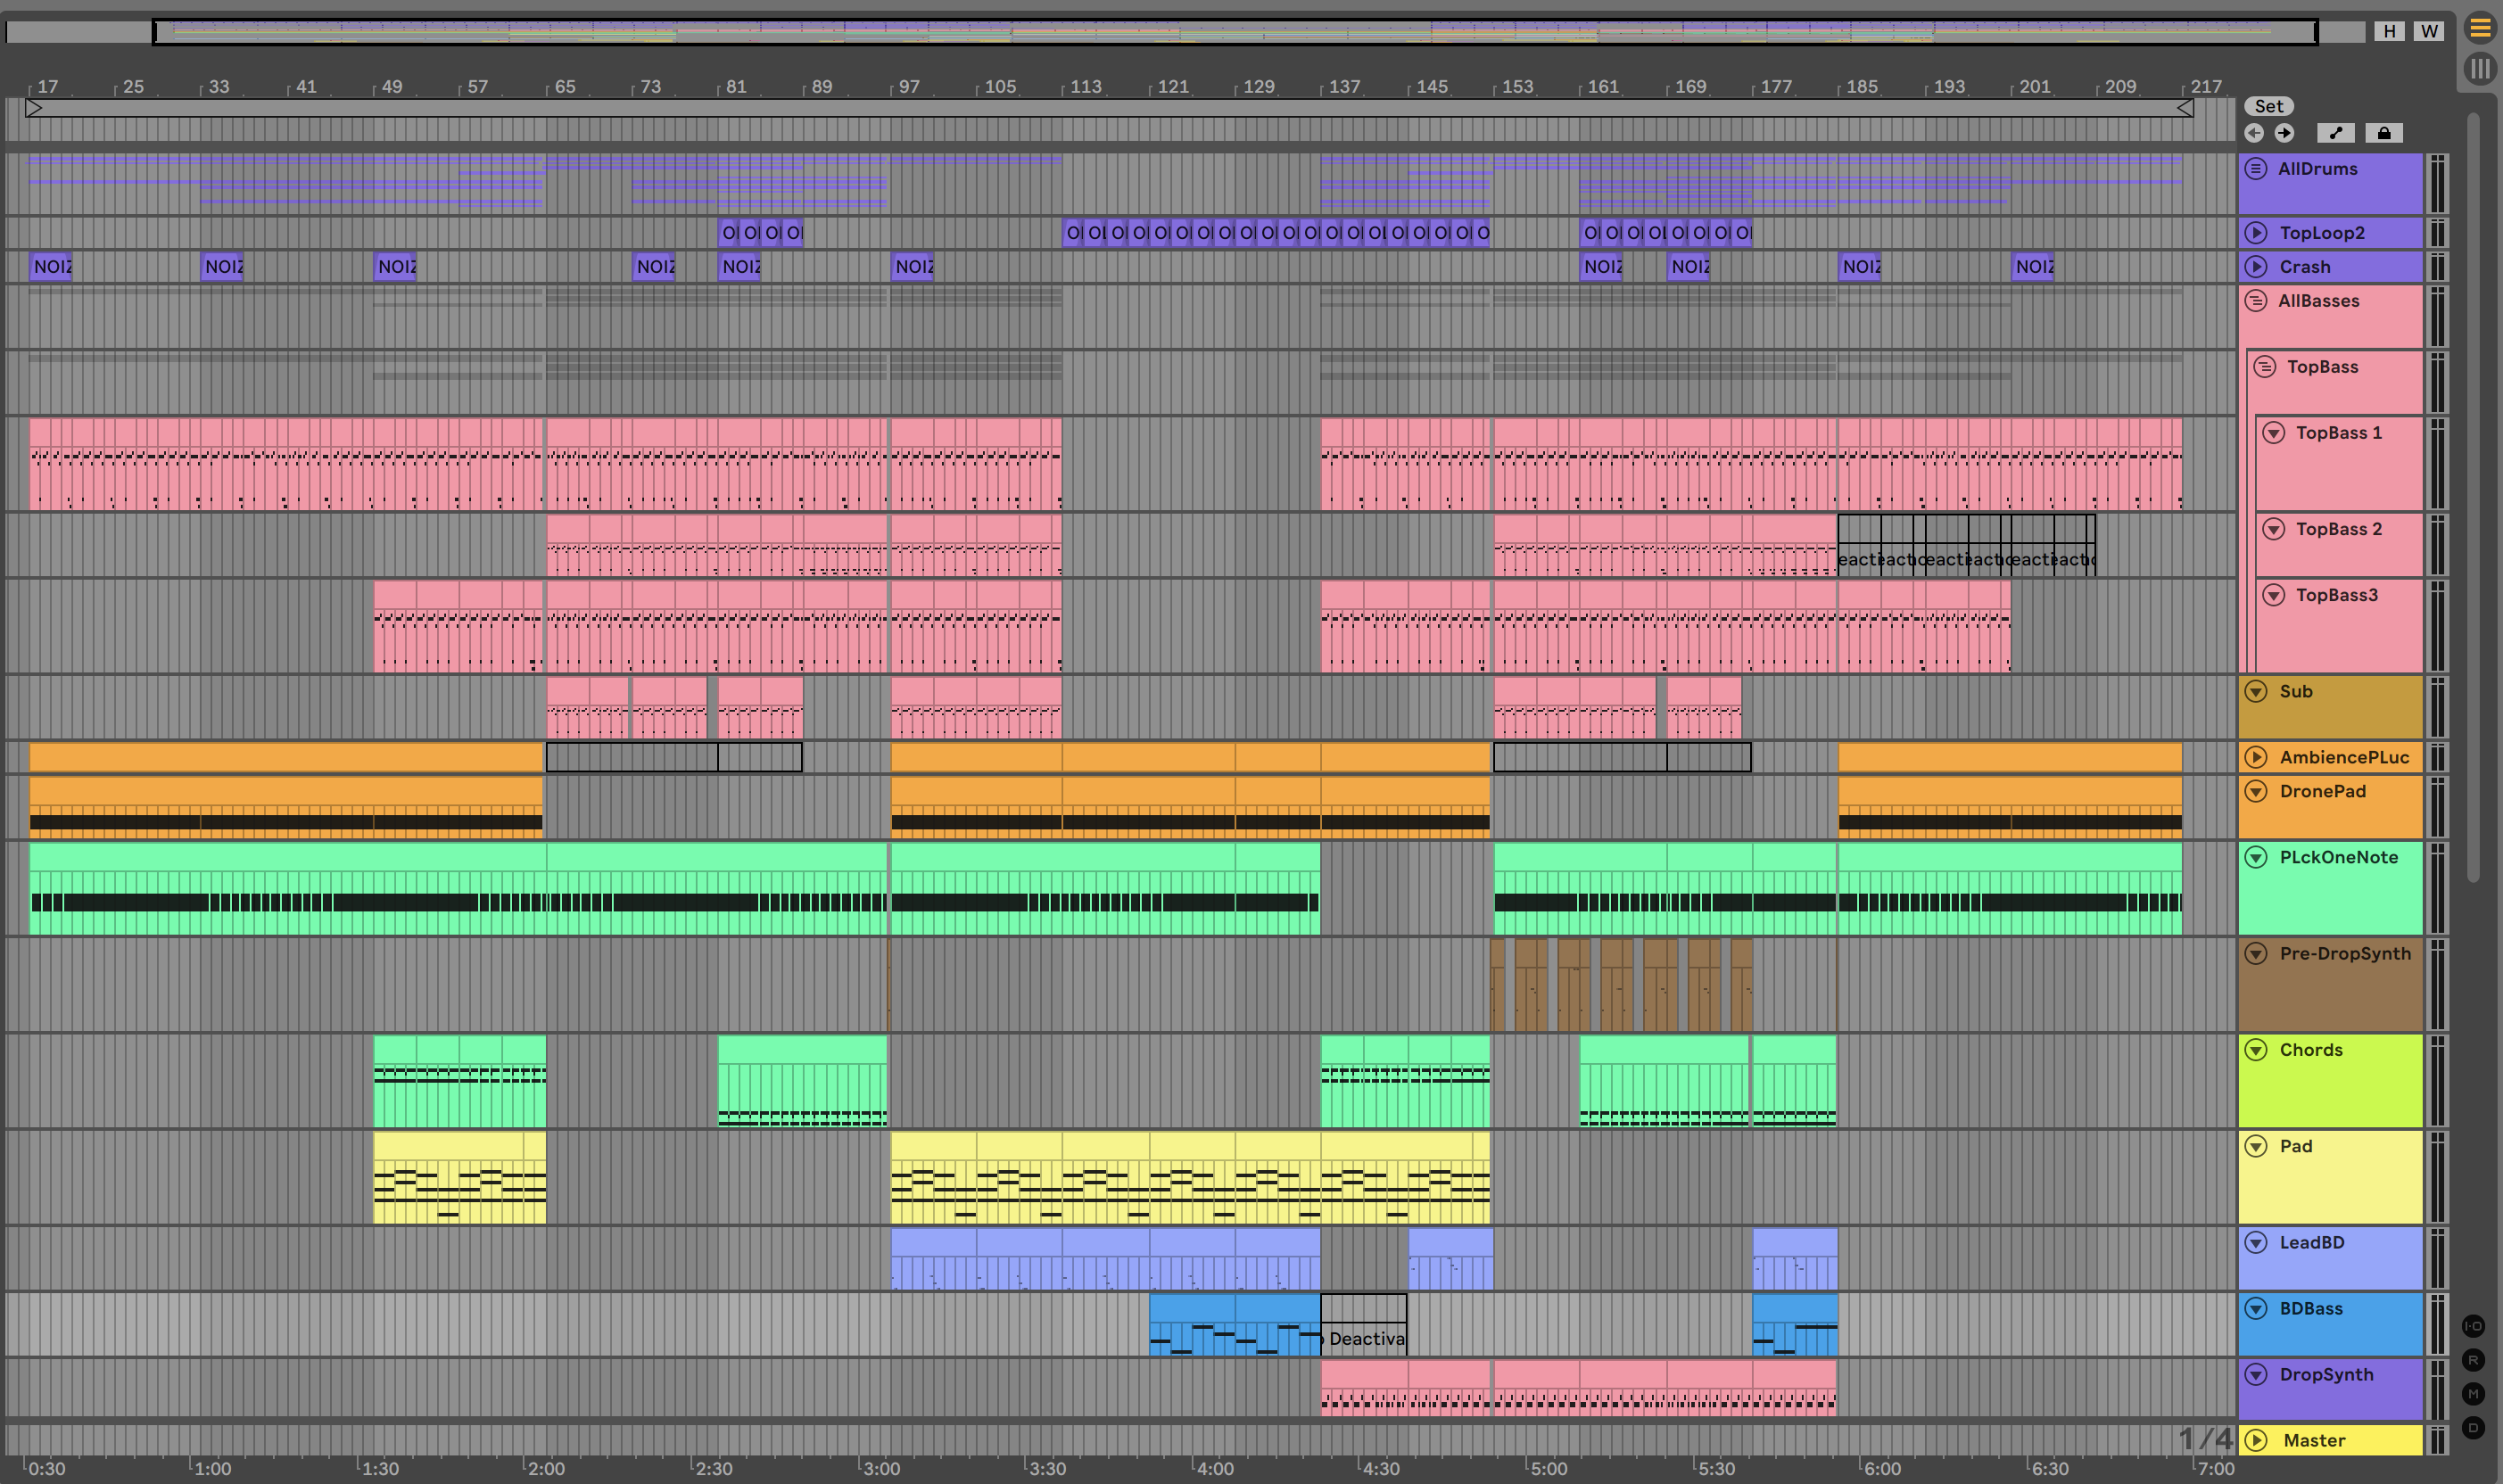The height and width of the screenshot is (1484, 2503).
Task: Switch to Arrangement View selector icon
Action: 2480,28
